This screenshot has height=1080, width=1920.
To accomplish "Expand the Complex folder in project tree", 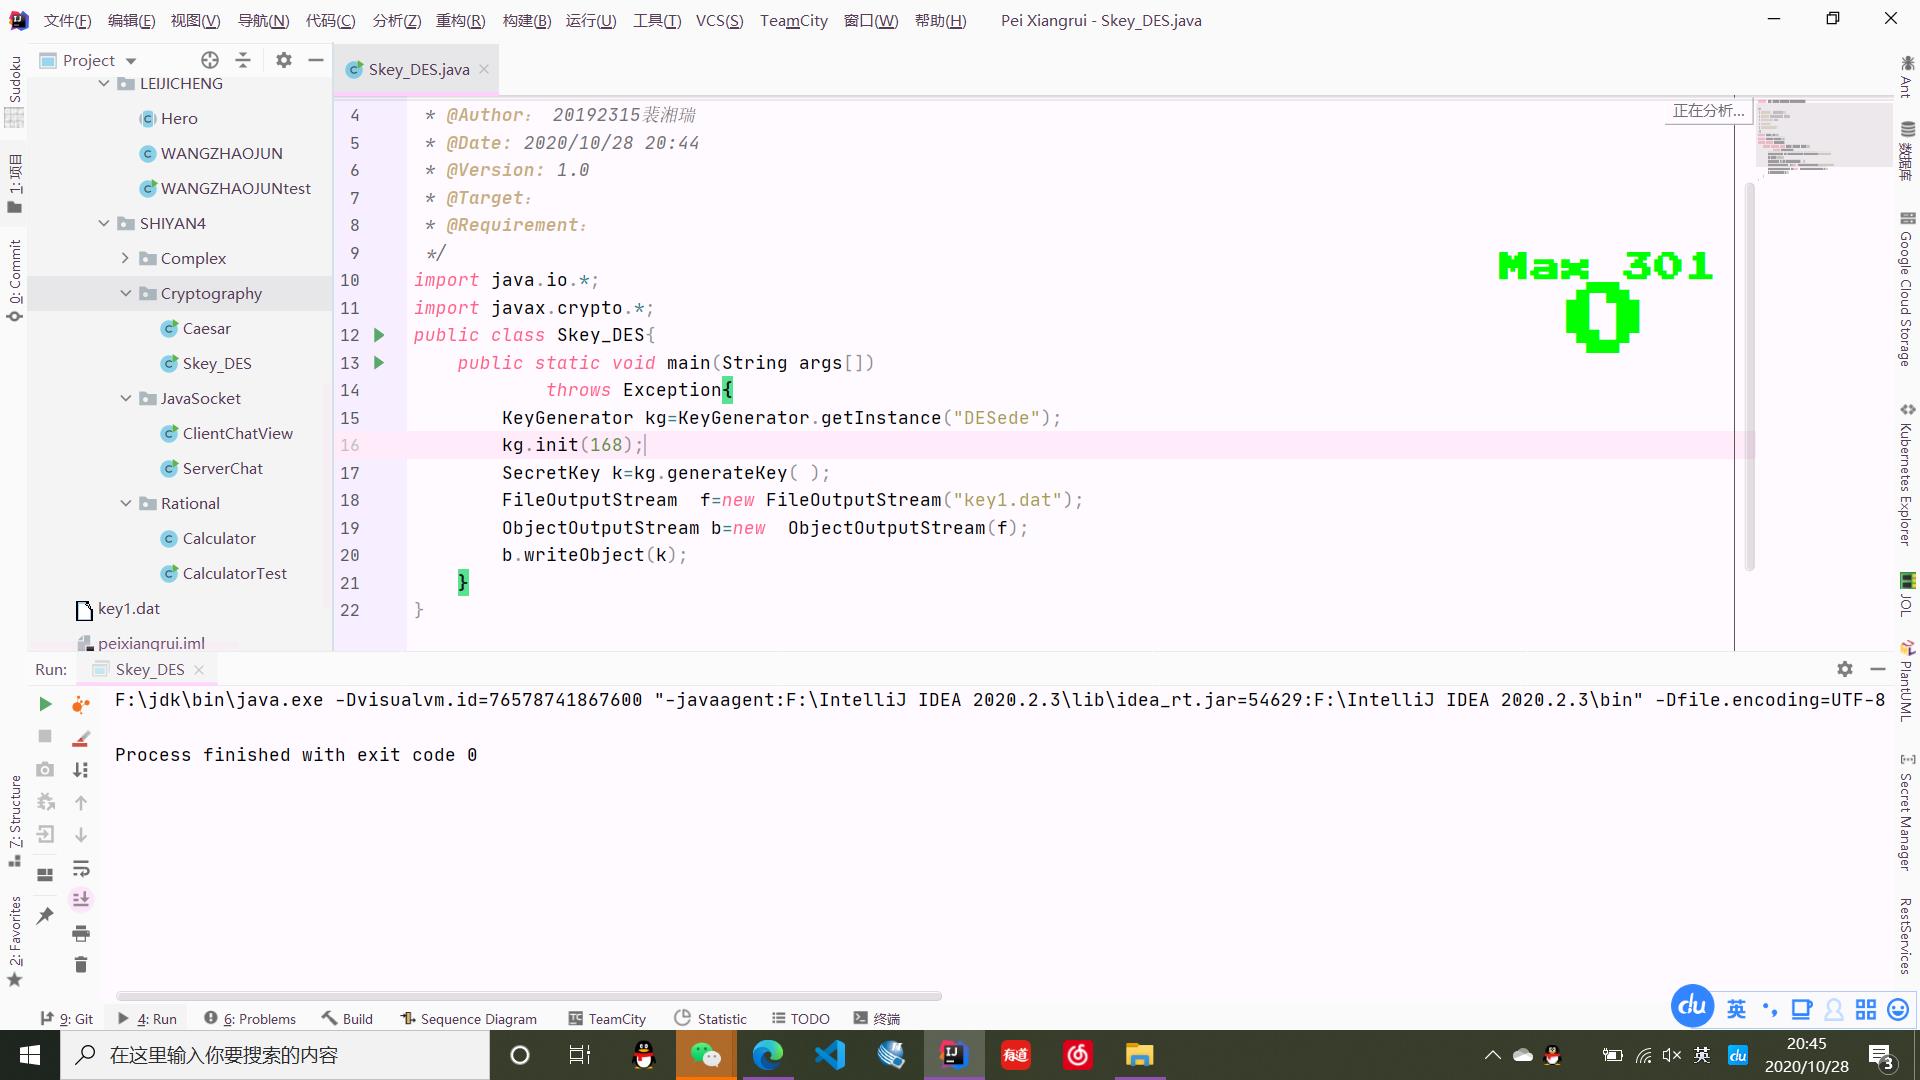I will pyautogui.click(x=125, y=258).
